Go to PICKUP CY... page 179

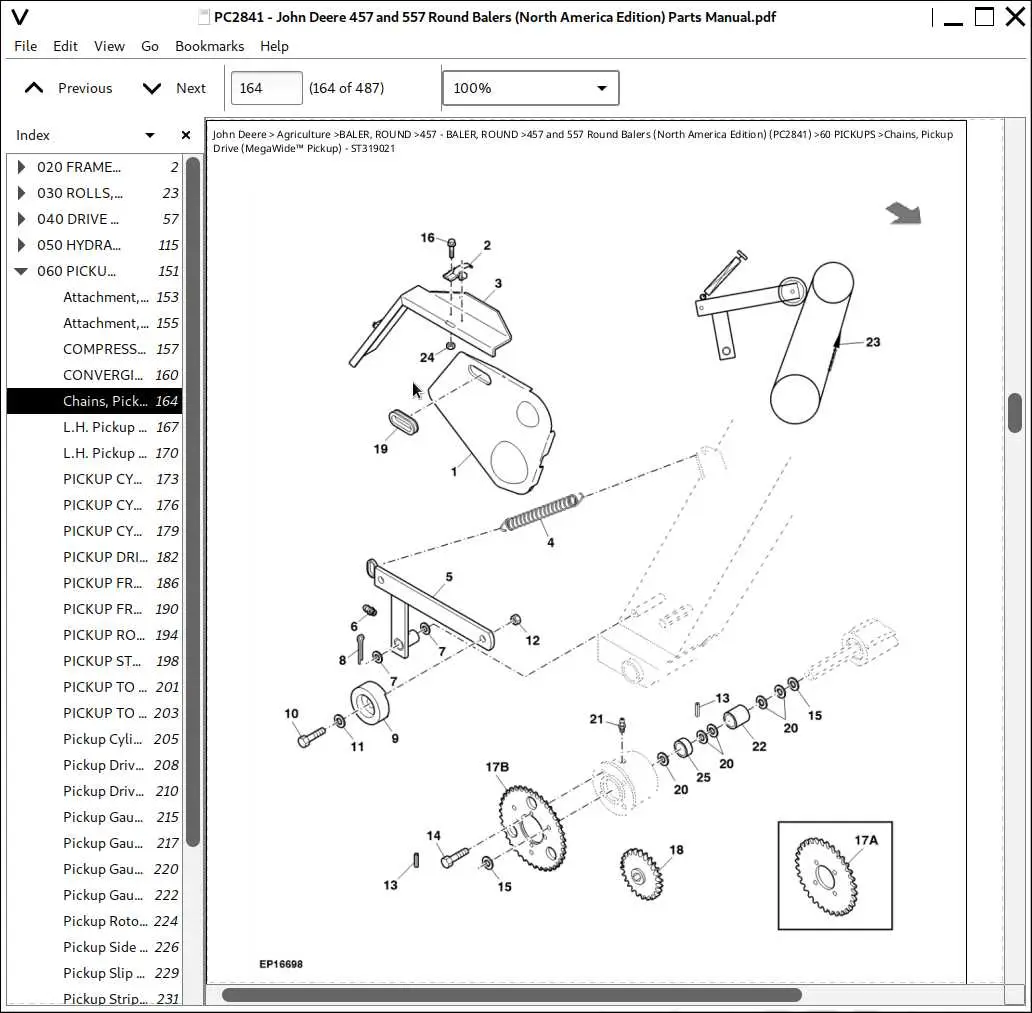click(94, 531)
